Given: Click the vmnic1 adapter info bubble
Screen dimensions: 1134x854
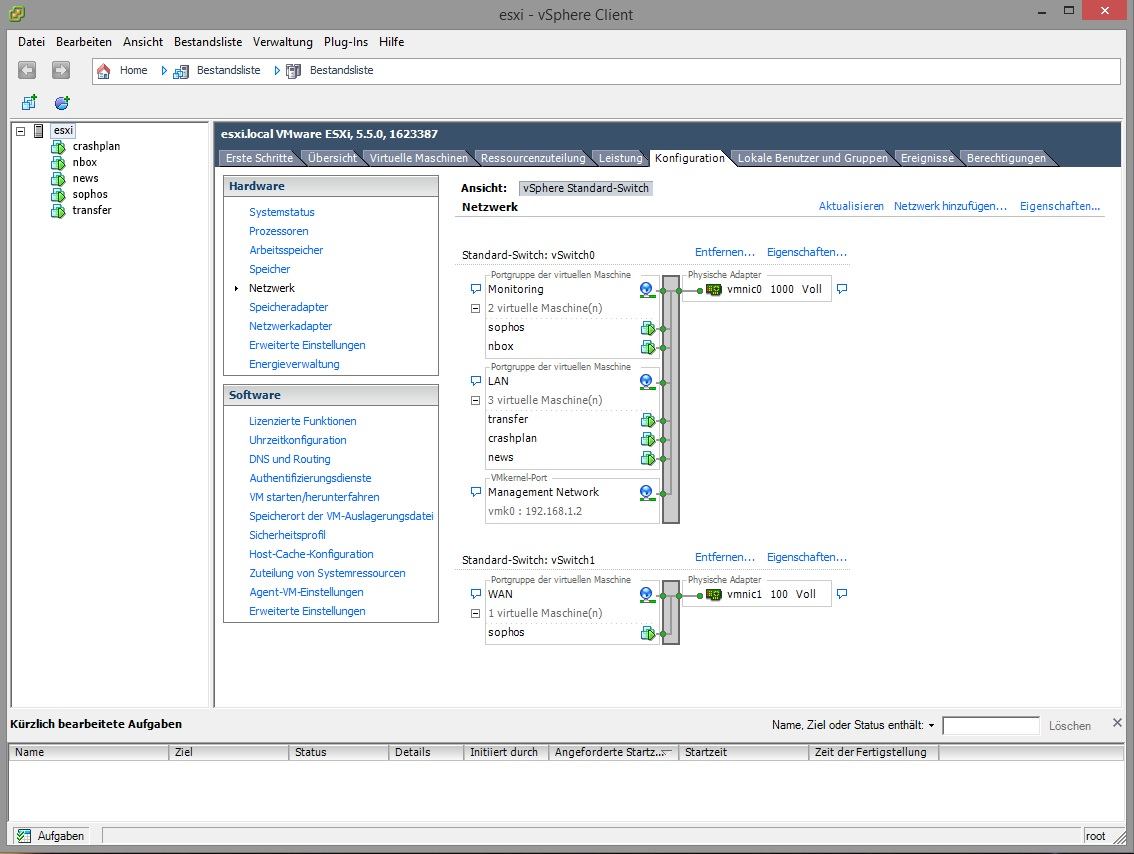Looking at the screenshot, I should 842,594.
